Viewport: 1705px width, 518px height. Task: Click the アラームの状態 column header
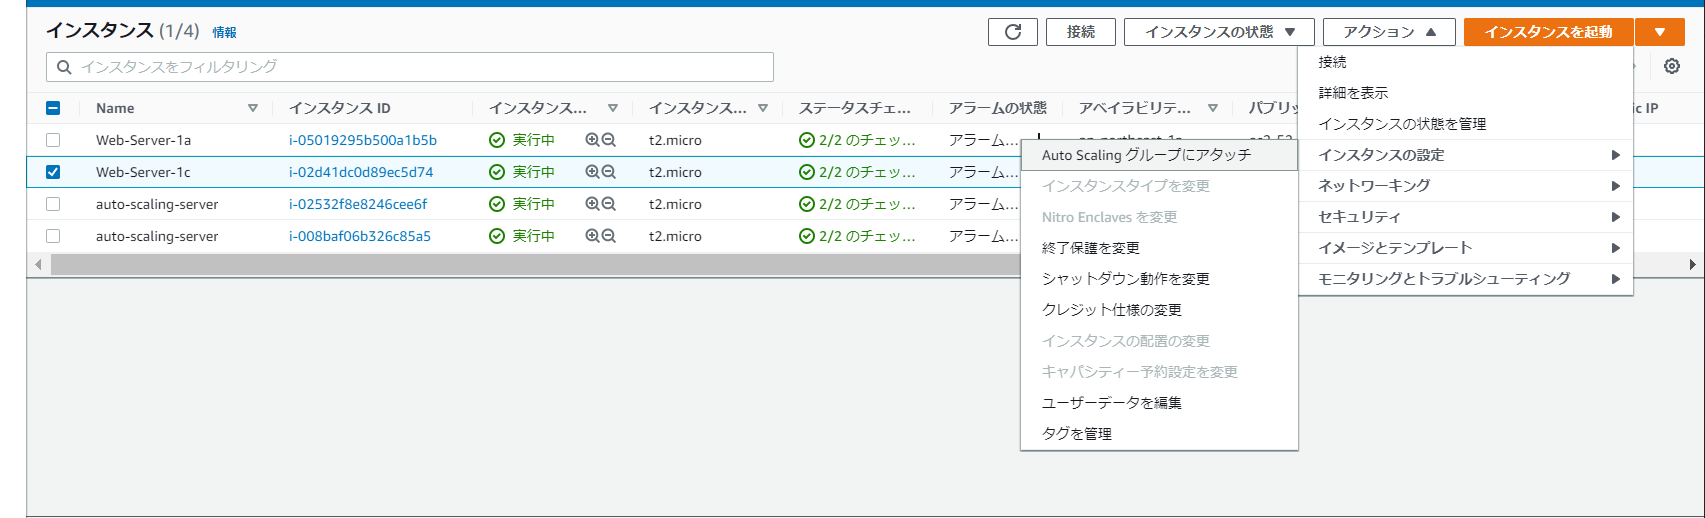(997, 108)
